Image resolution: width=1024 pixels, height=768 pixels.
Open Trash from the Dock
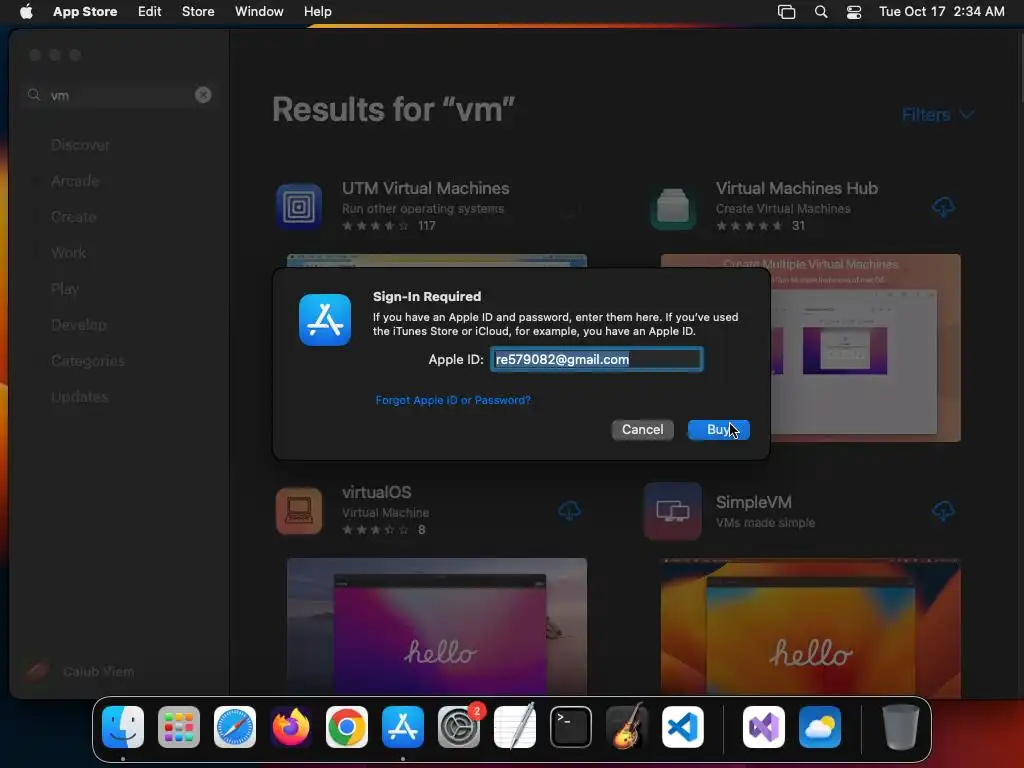(901, 727)
